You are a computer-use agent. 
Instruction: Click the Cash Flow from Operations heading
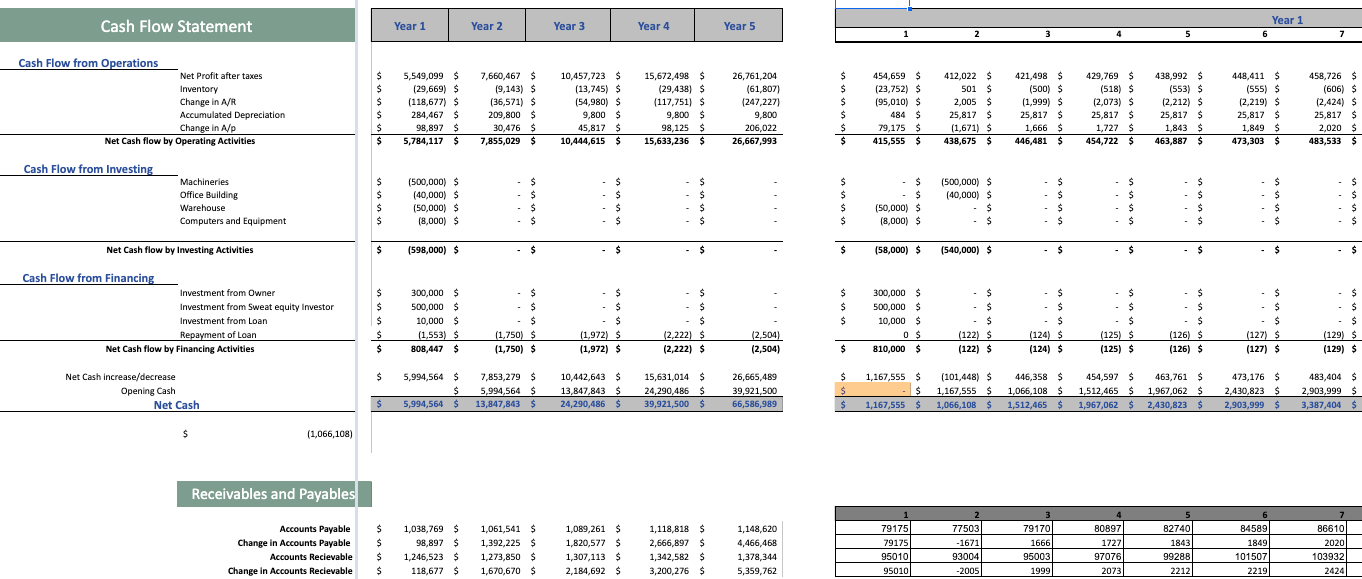[x=88, y=63]
